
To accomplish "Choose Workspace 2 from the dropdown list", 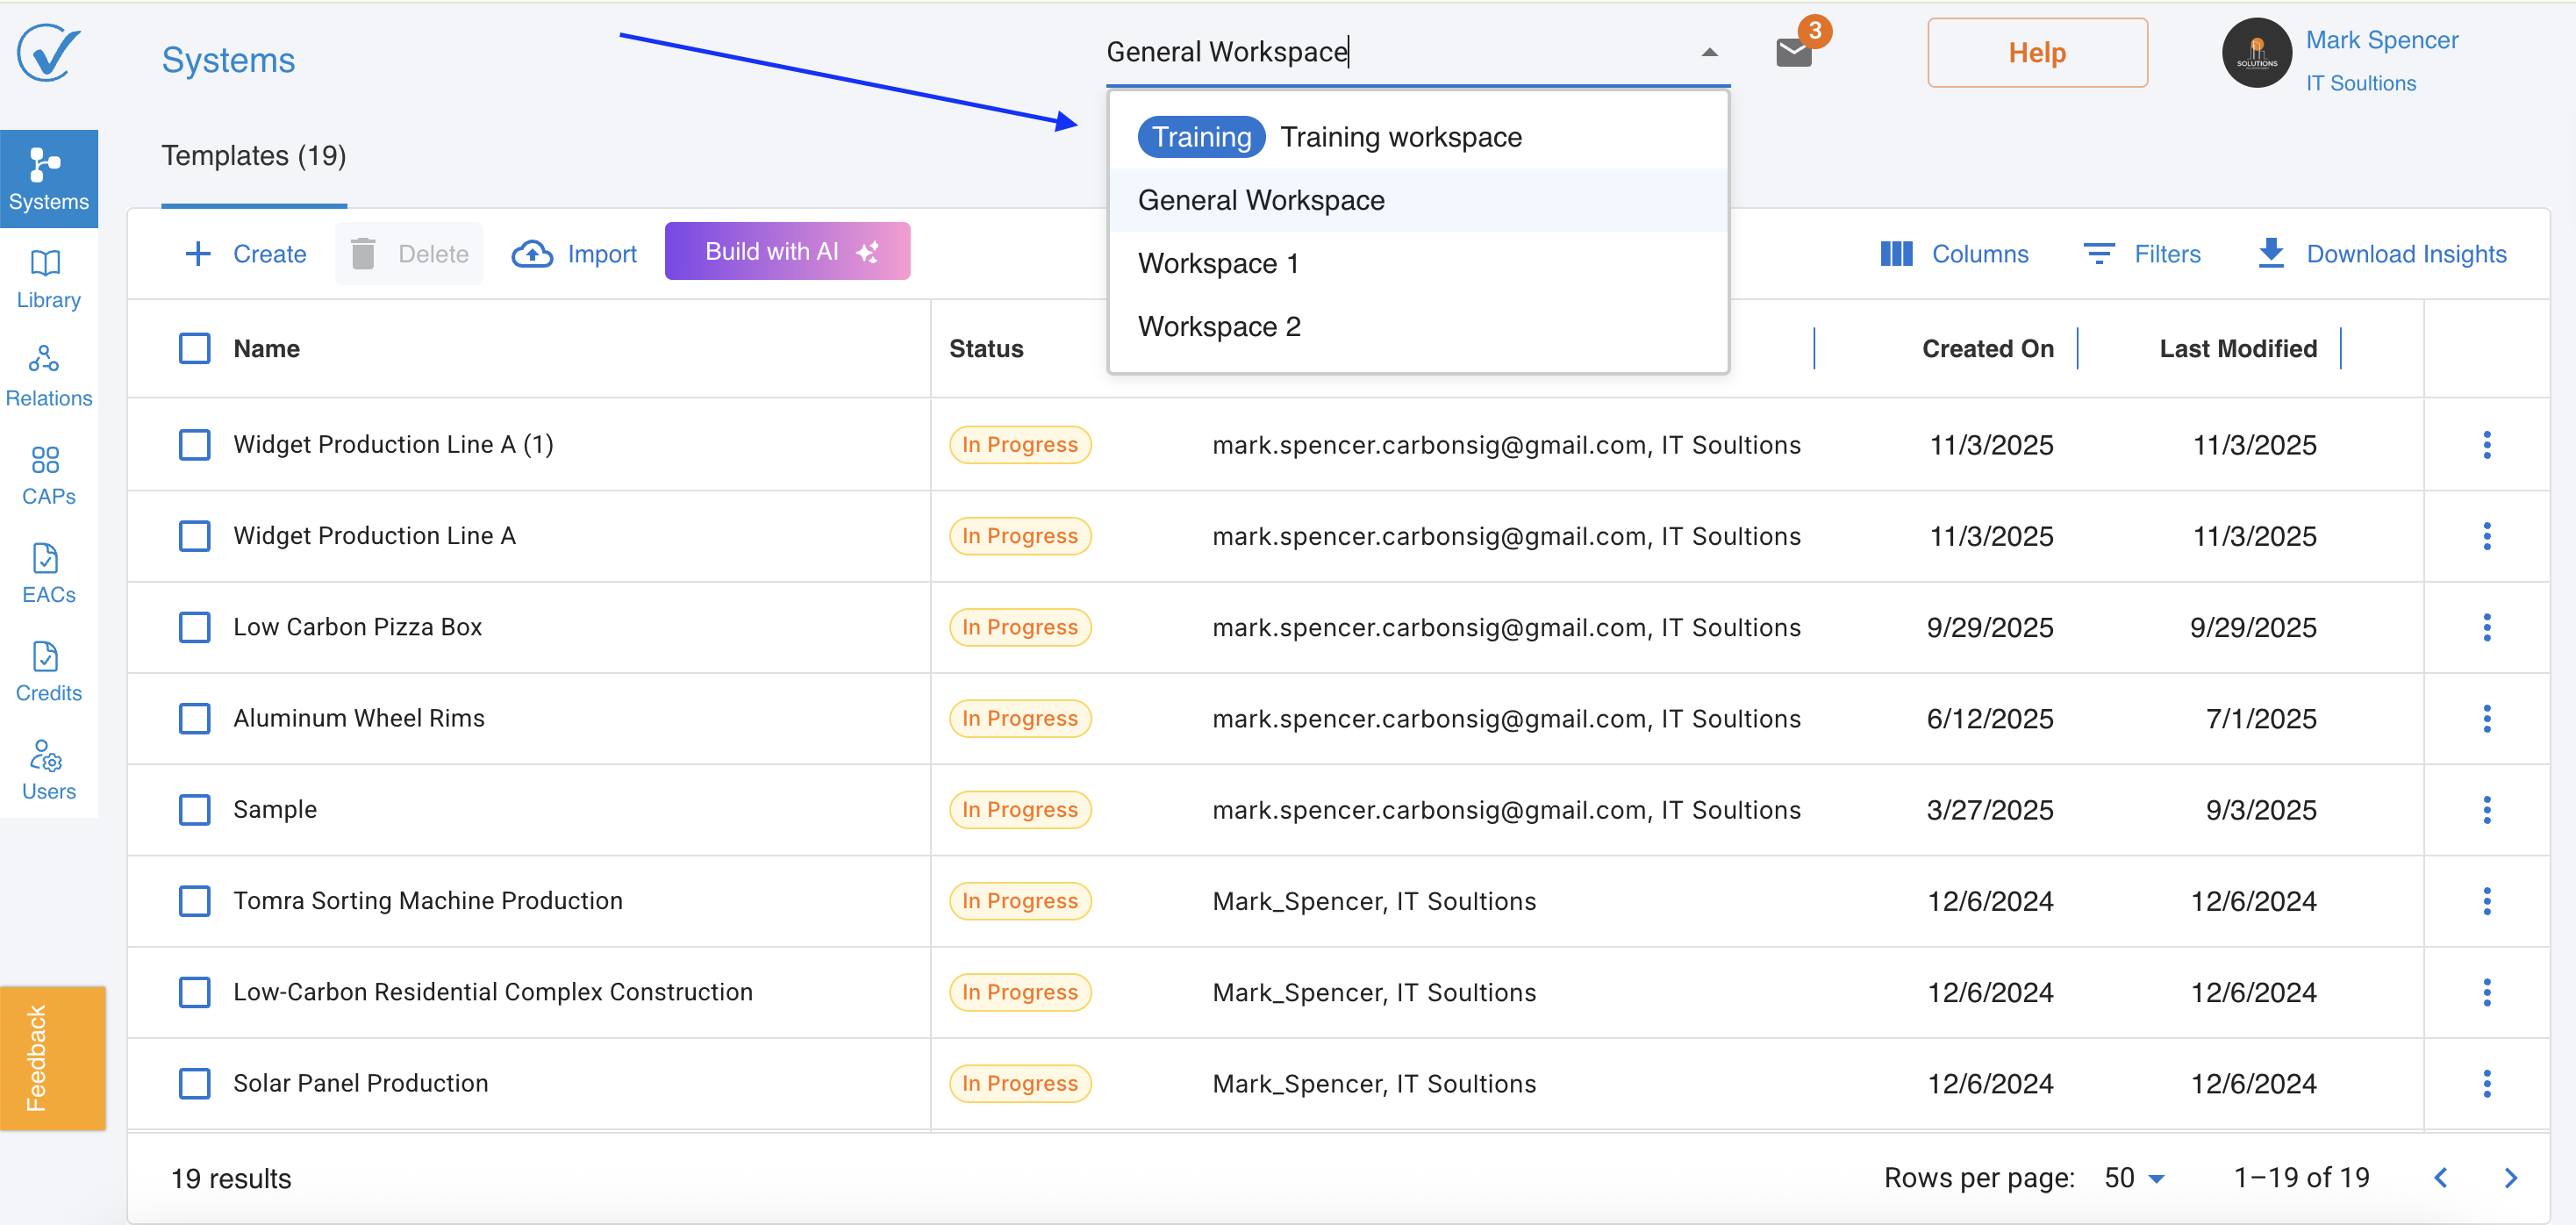I will tap(1219, 326).
